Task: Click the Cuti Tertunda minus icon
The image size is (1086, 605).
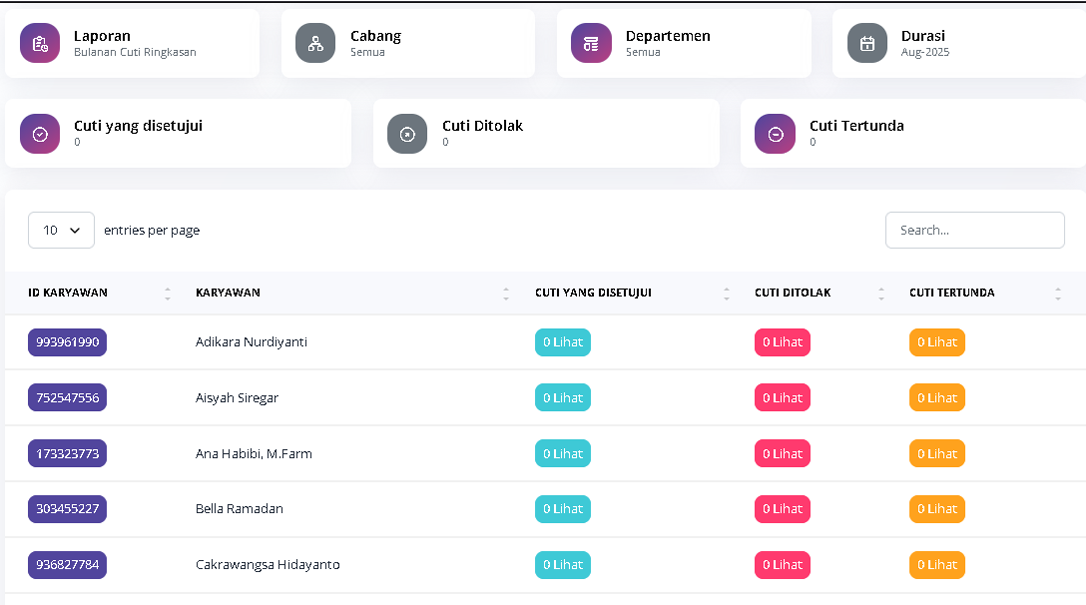Action: pyautogui.click(x=775, y=134)
